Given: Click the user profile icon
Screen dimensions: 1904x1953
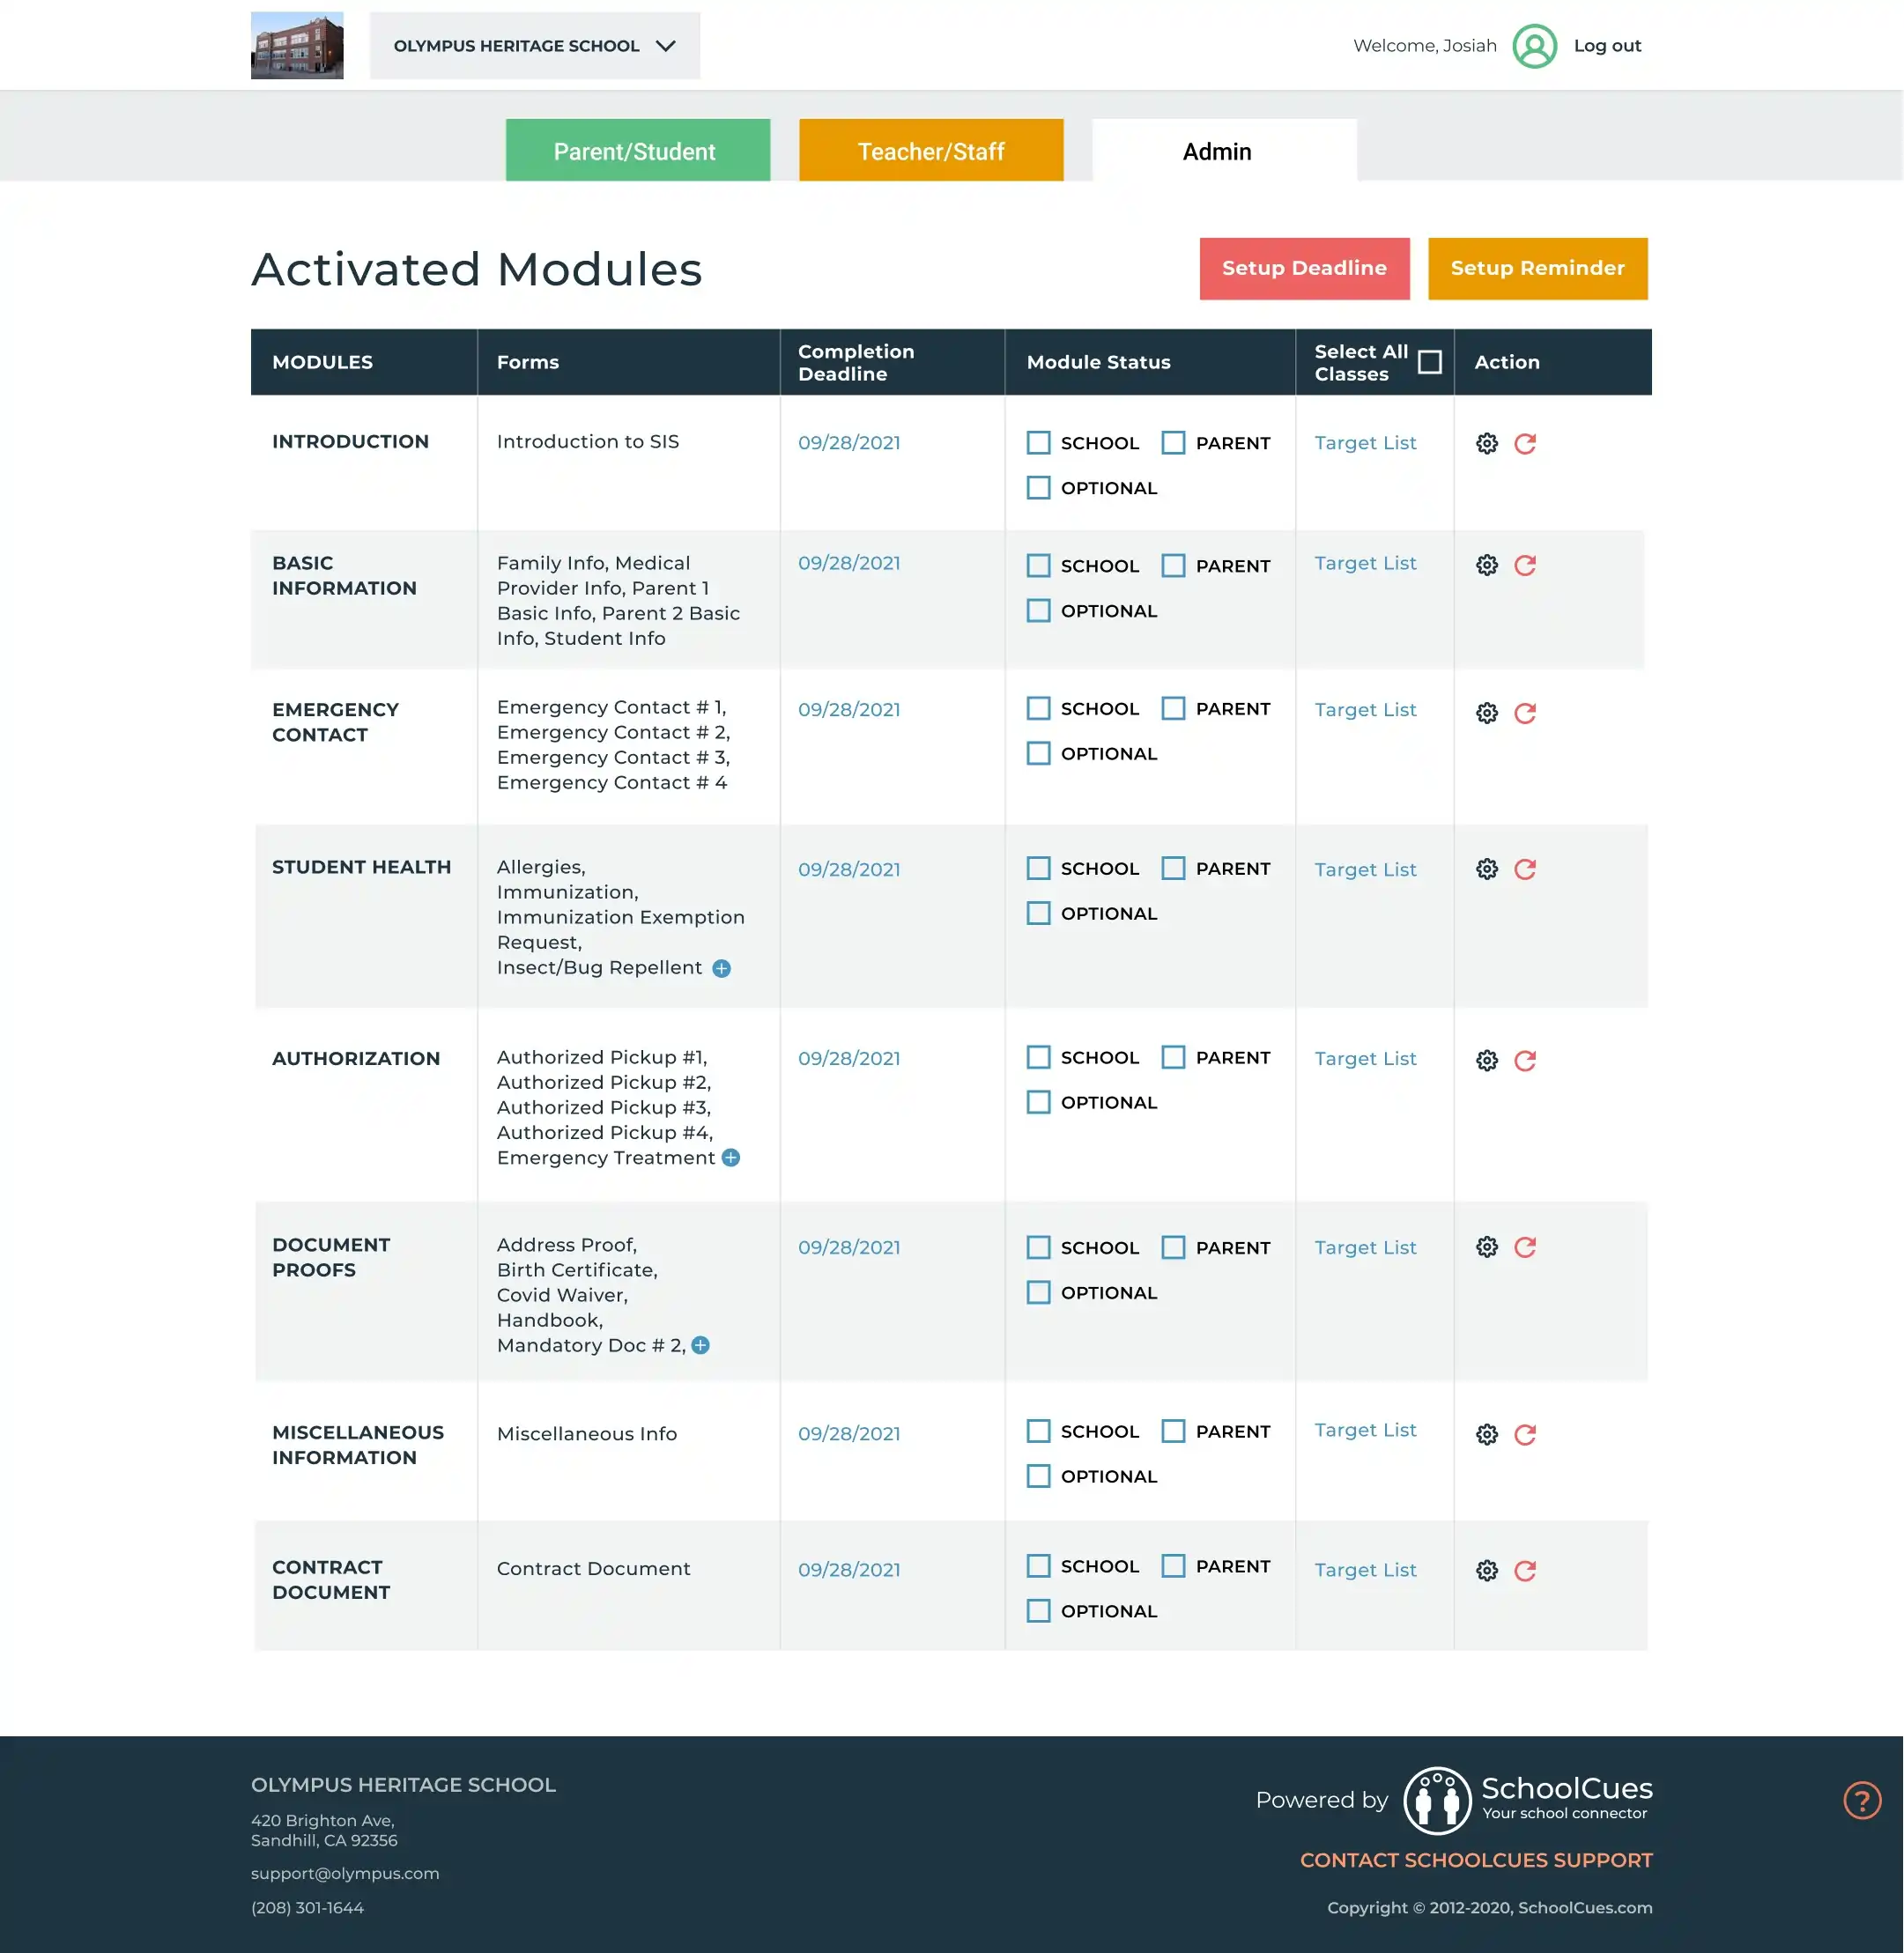Looking at the screenshot, I should (1534, 43).
